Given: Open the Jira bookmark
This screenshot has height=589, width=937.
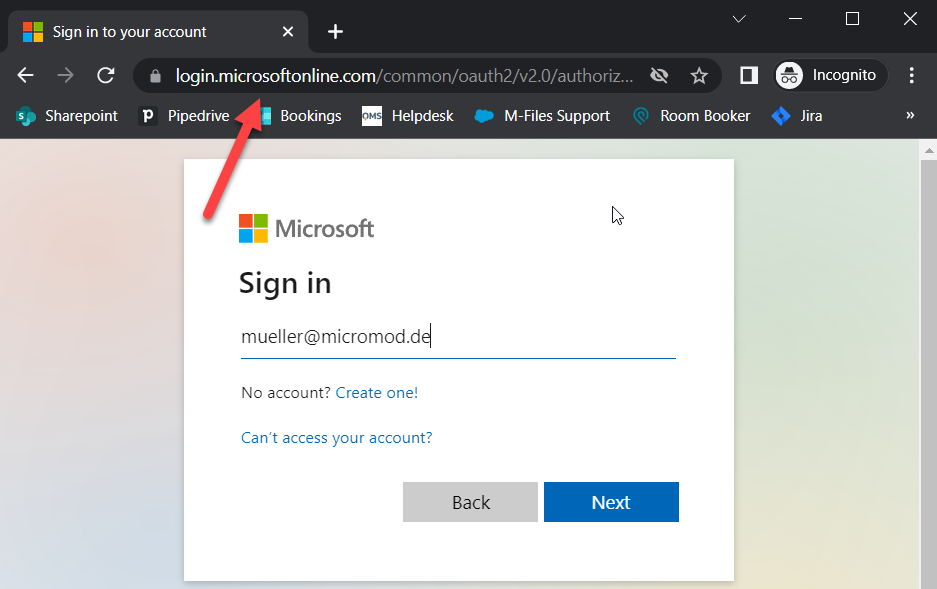Looking at the screenshot, I should click(x=797, y=116).
